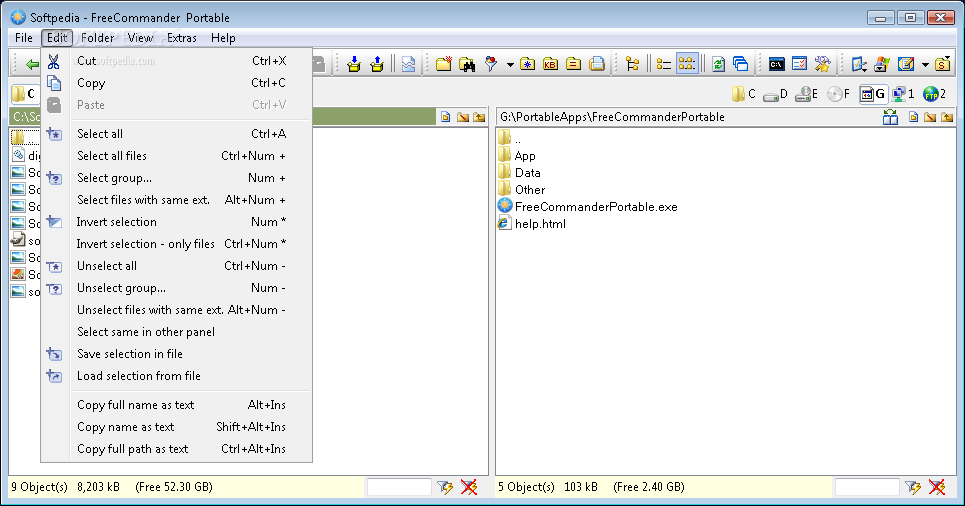Toggle the Quick view toolbar icon
Viewport: 965px width, 506px height.
pyautogui.click(x=408, y=63)
